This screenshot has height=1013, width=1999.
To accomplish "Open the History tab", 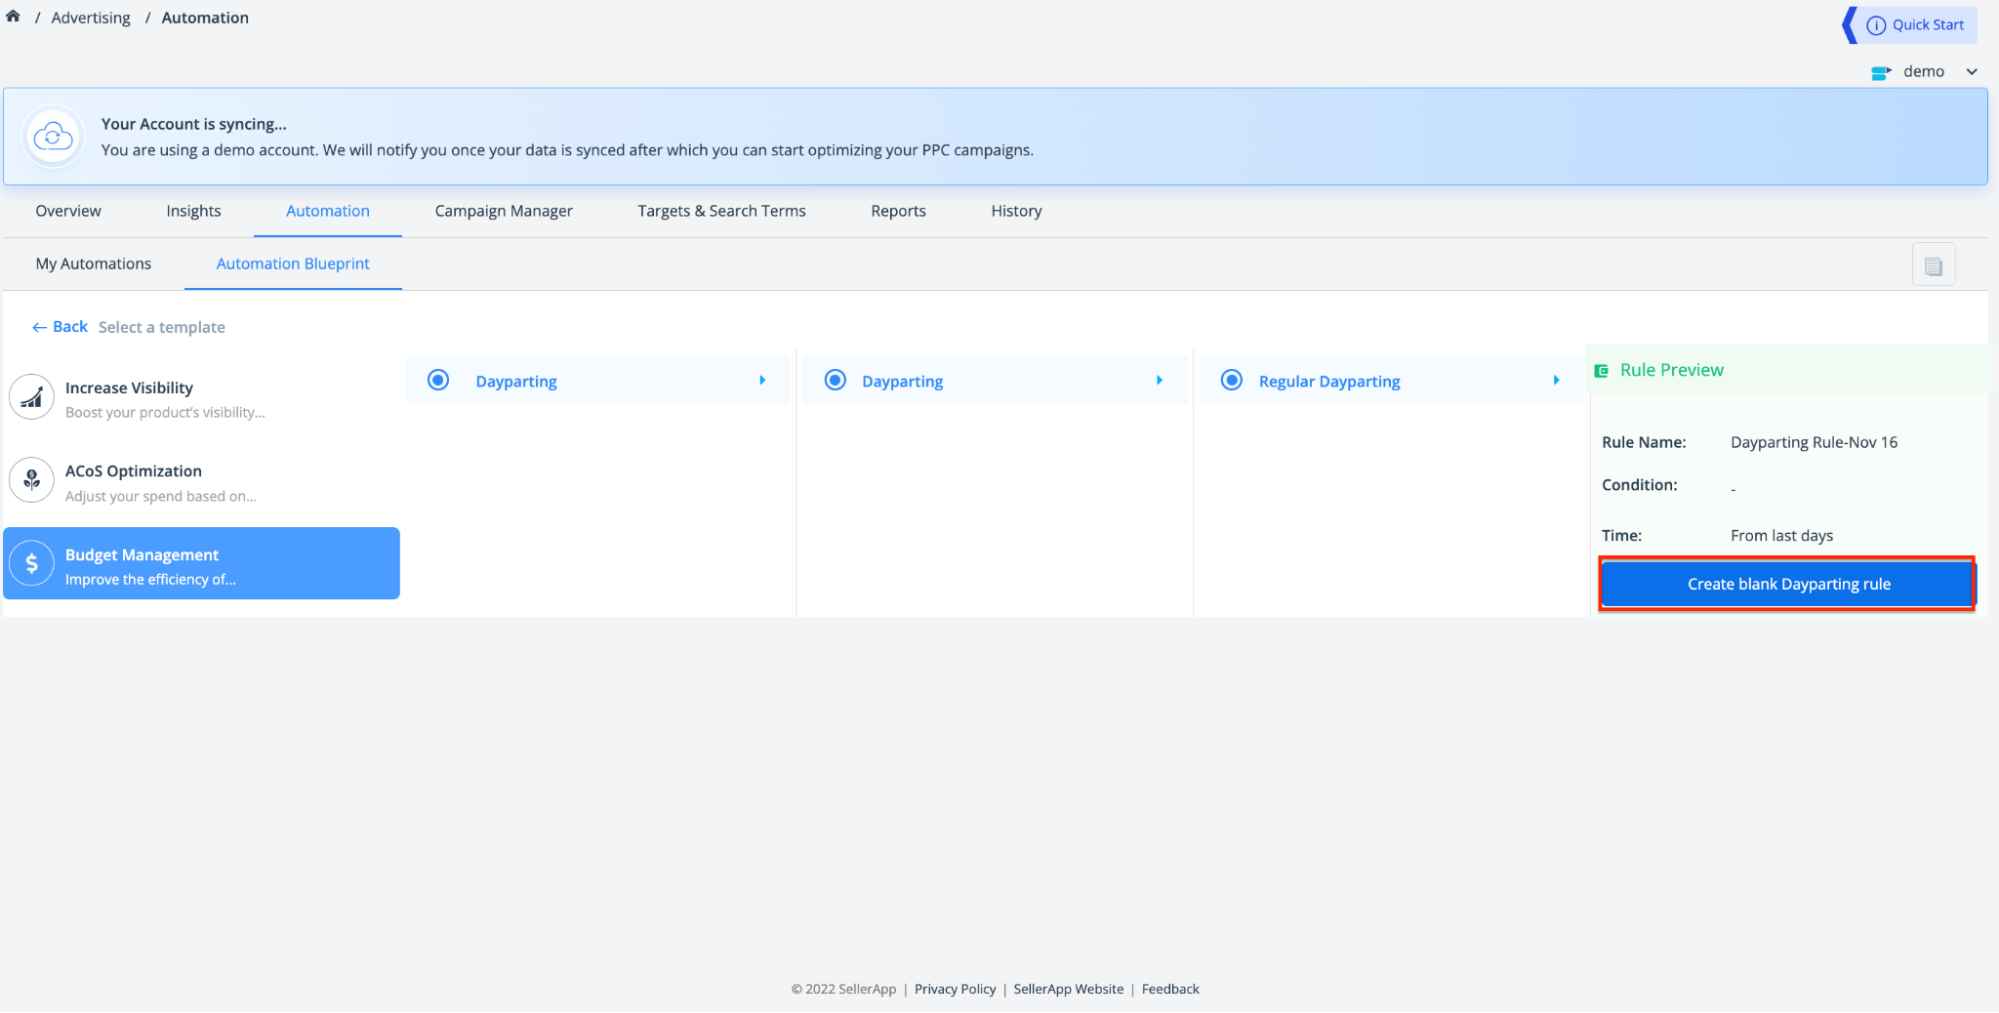I will 1016,211.
